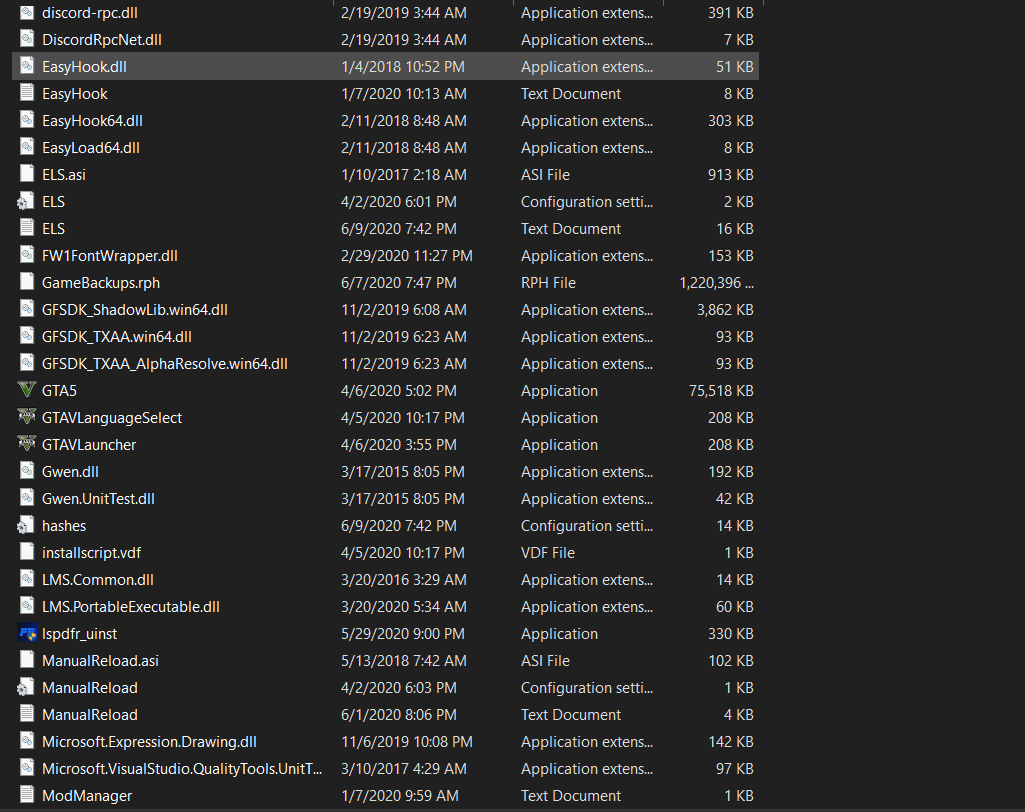The height and width of the screenshot is (812, 1025).
Task: Click the Gwen.dll file icon
Action: coord(27,471)
